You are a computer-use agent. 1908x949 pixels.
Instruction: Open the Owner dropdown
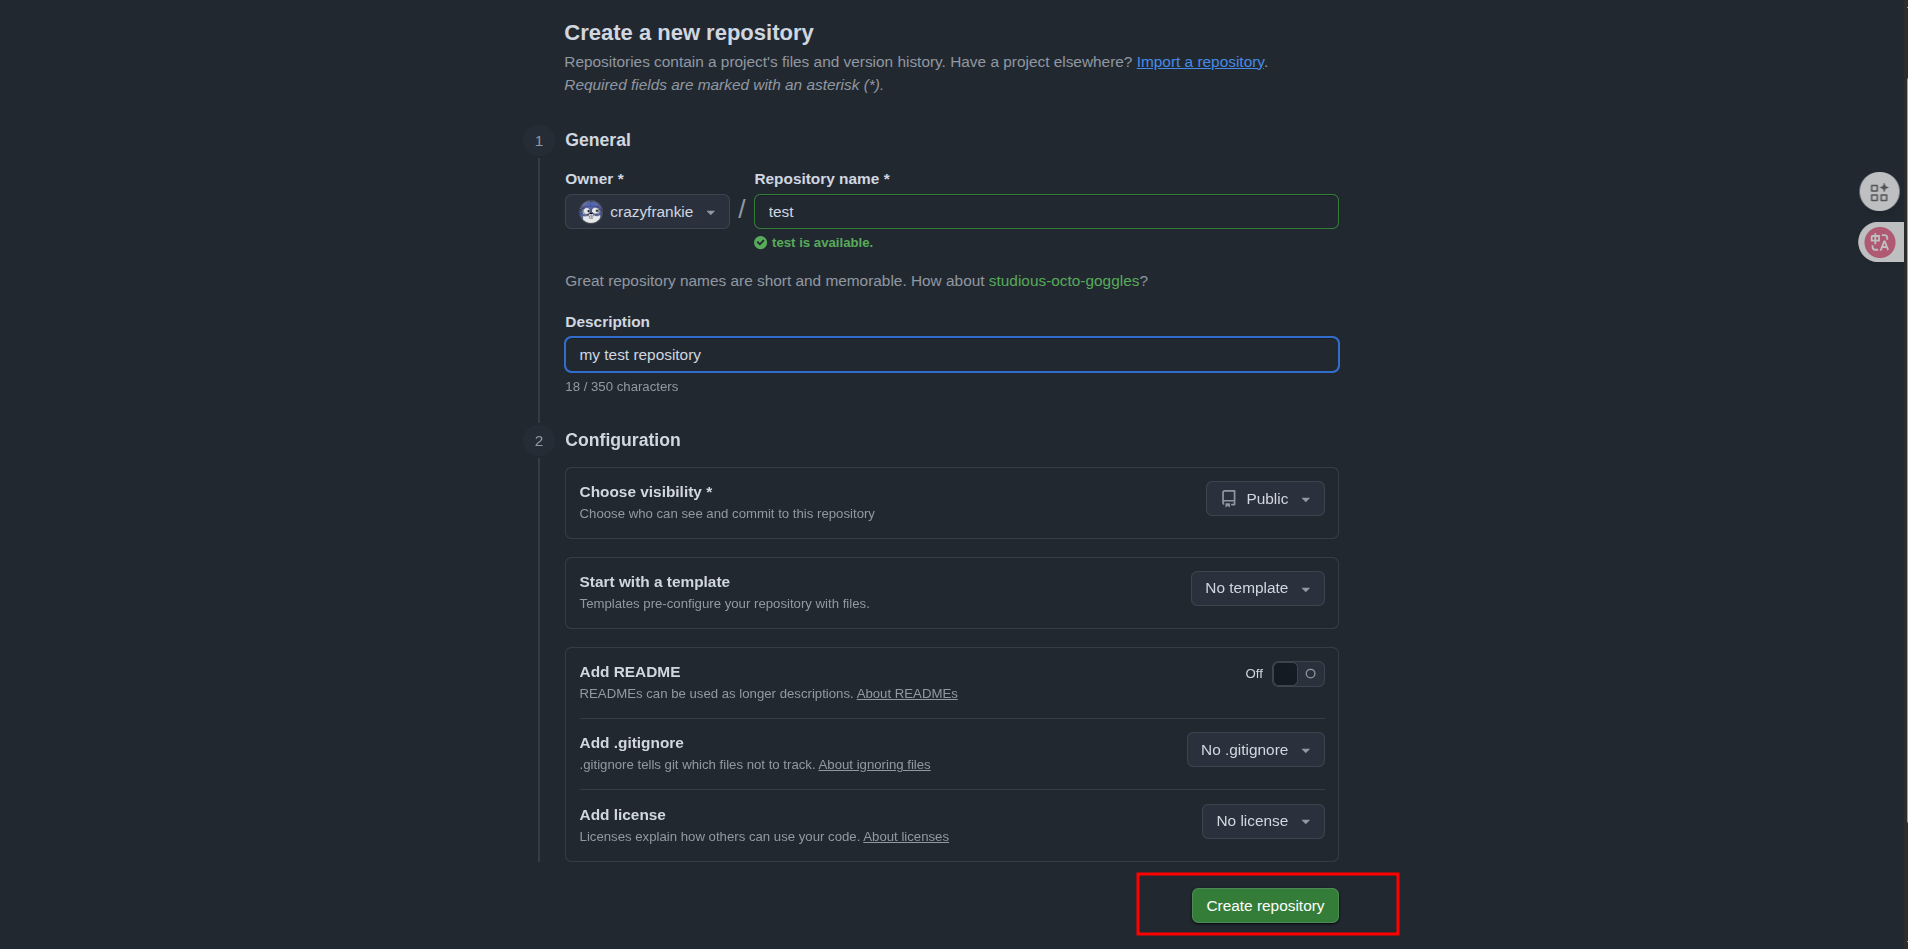coord(647,212)
